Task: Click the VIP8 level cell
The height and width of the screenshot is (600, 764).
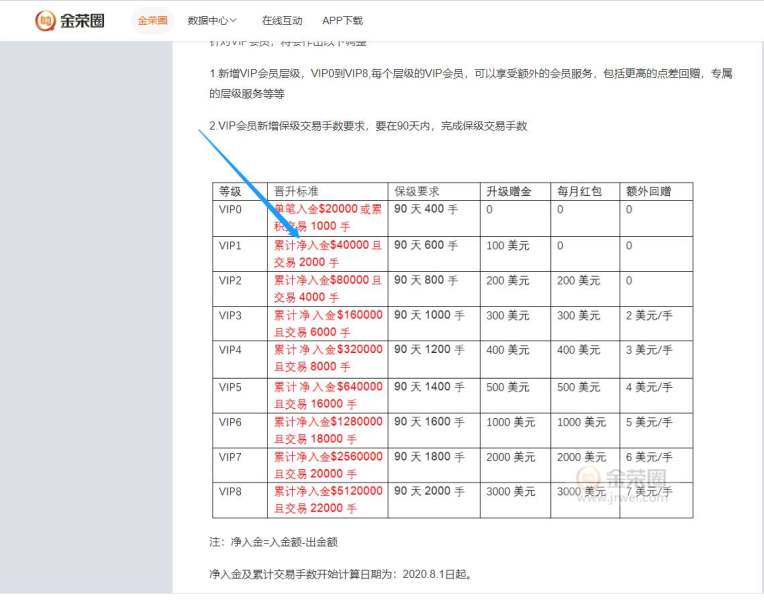Action: coord(240,500)
